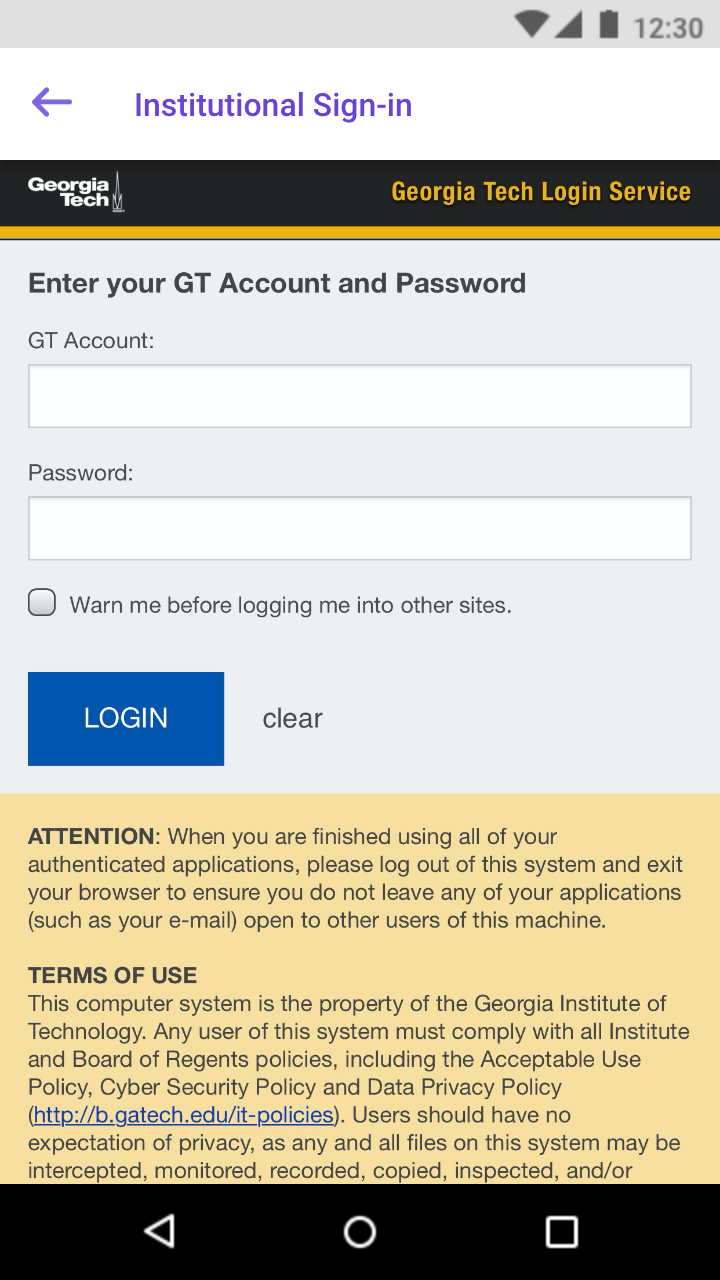The width and height of the screenshot is (720, 1280).
Task: Tap the ATTENTION notice text
Action: pos(355,878)
